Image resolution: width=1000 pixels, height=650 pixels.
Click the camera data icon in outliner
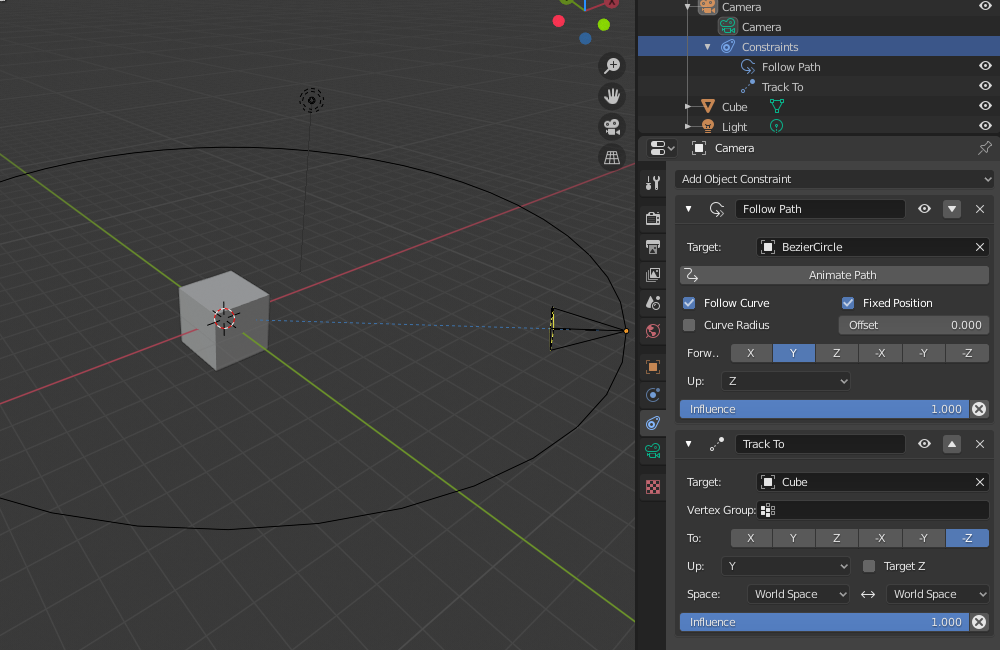click(727, 27)
